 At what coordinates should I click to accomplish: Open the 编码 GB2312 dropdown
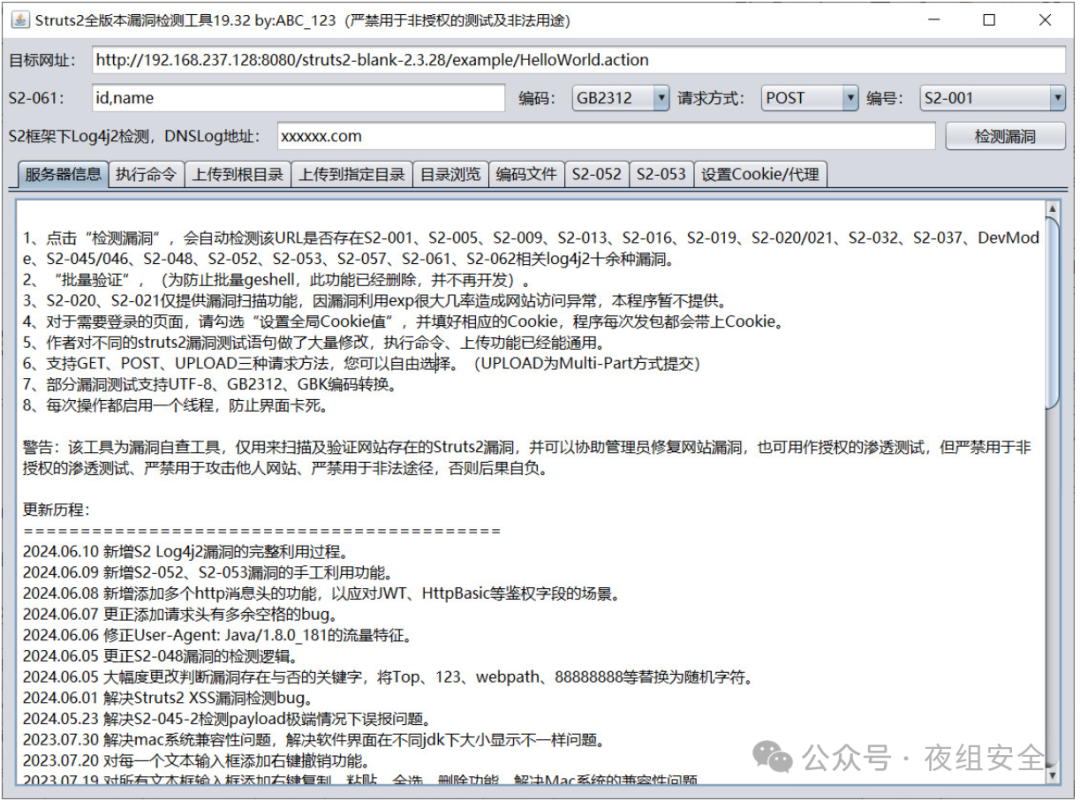[x=620, y=98]
